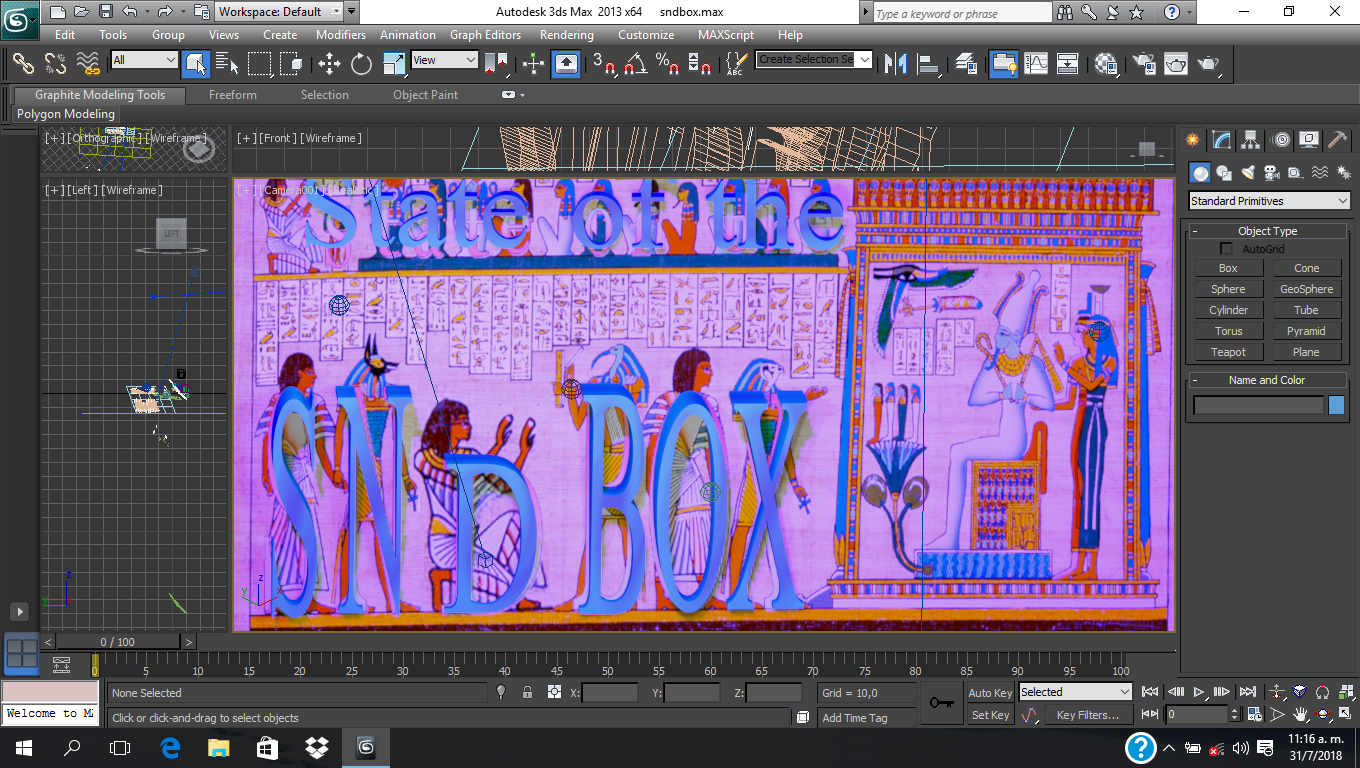Click the Unlink Selection tool
The image size is (1360, 768).
click(56, 63)
